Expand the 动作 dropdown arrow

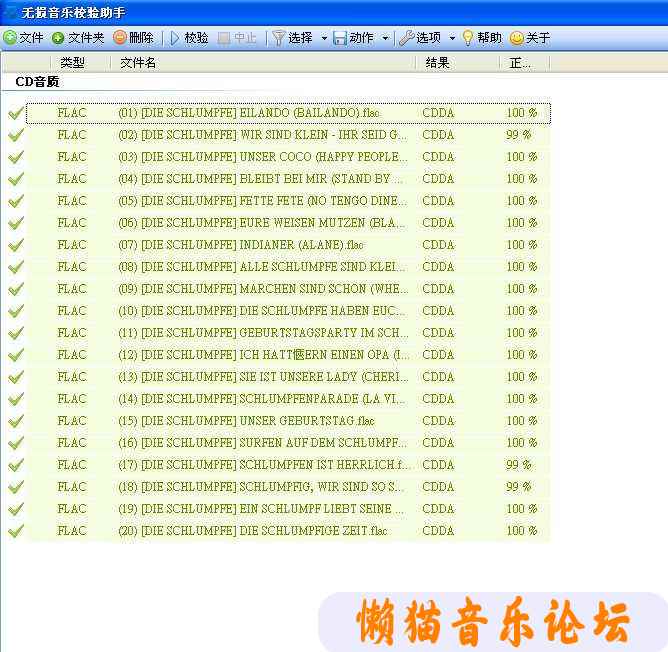coord(386,38)
